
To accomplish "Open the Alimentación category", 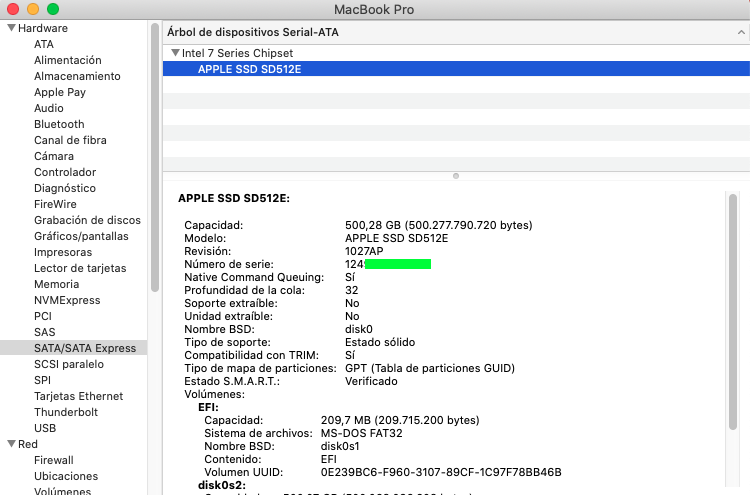I will pos(67,60).
